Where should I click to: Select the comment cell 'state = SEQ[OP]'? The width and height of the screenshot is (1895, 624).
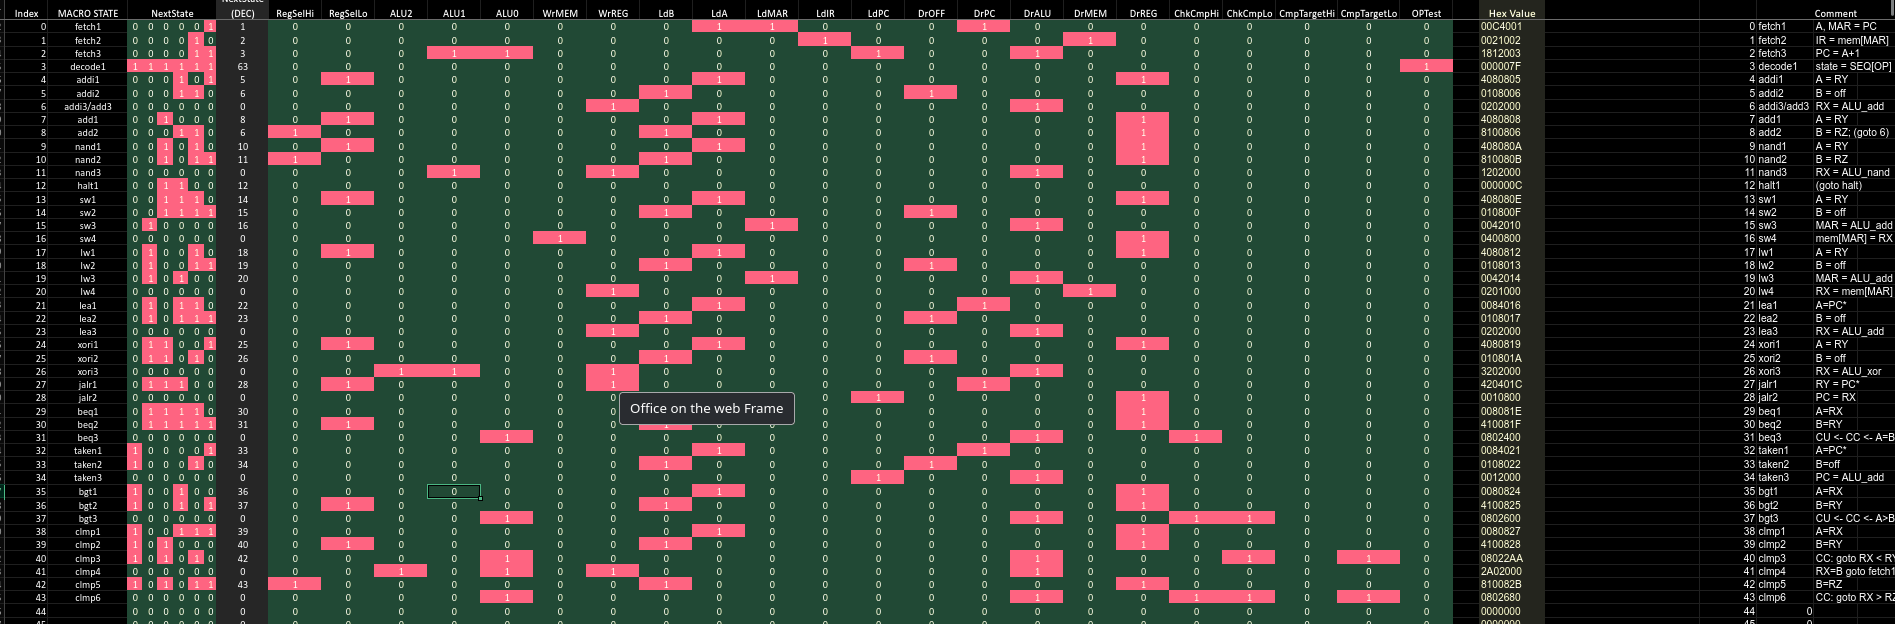pos(1853,67)
